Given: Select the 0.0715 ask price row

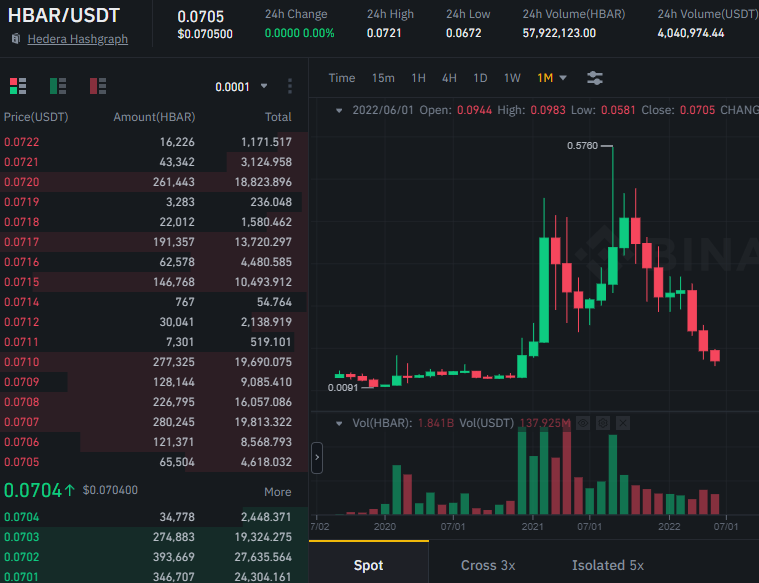Looking at the screenshot, I should point(154,282).
